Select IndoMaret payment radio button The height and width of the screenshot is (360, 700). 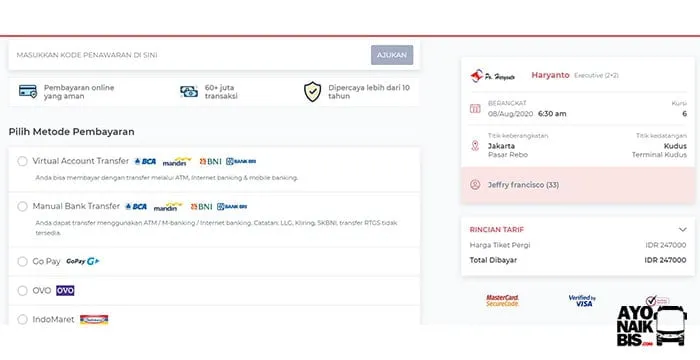22,319
